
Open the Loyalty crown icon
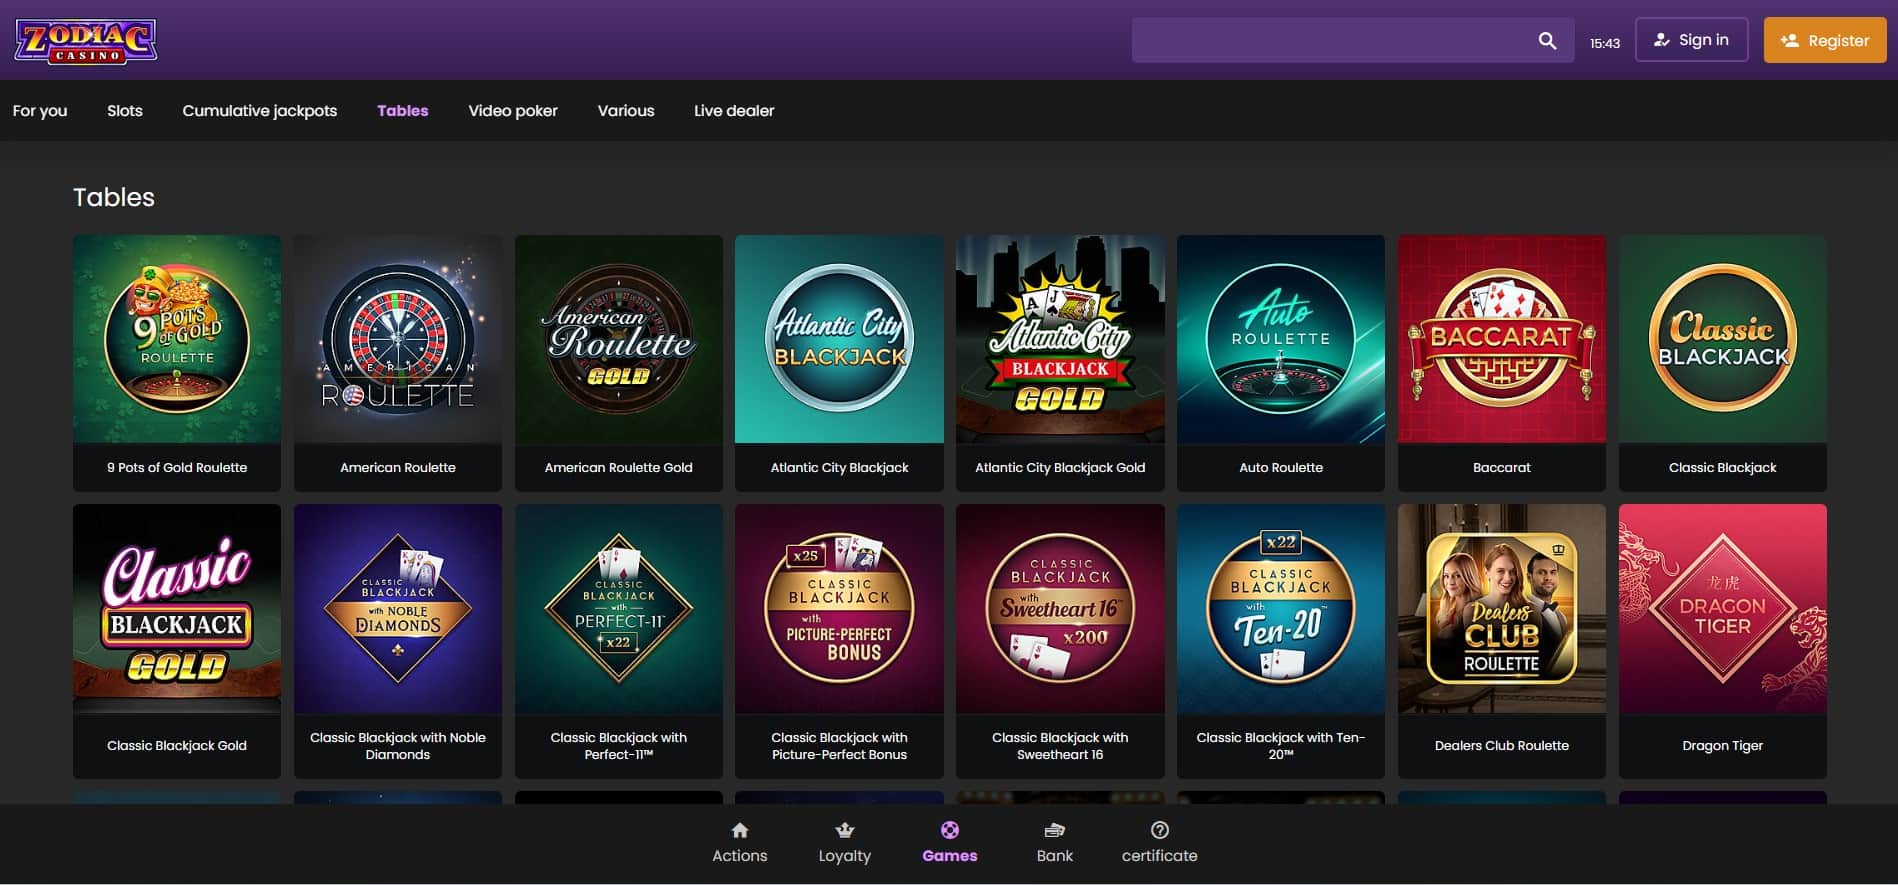coord(845,830)
